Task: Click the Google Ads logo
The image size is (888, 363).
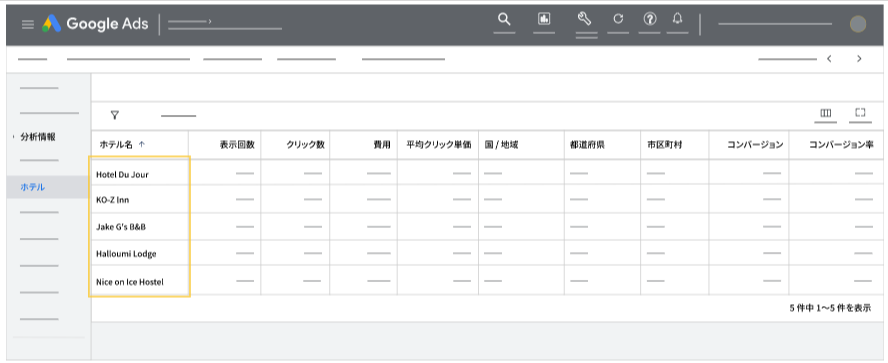Action: coord(95,24)
